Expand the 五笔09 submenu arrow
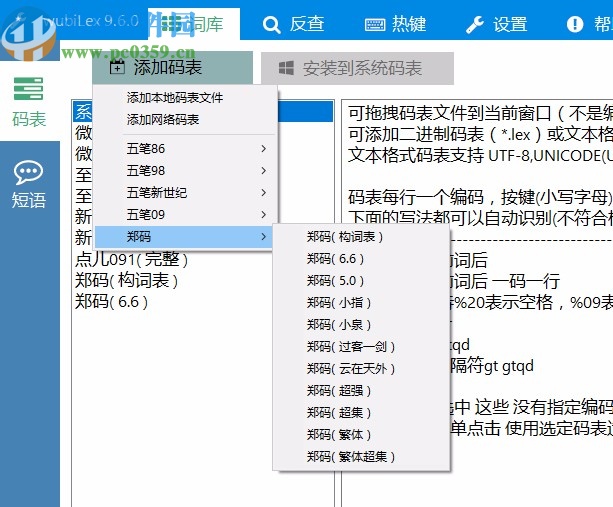This screenshot has height=507, width=613. (x=263, y=214)
